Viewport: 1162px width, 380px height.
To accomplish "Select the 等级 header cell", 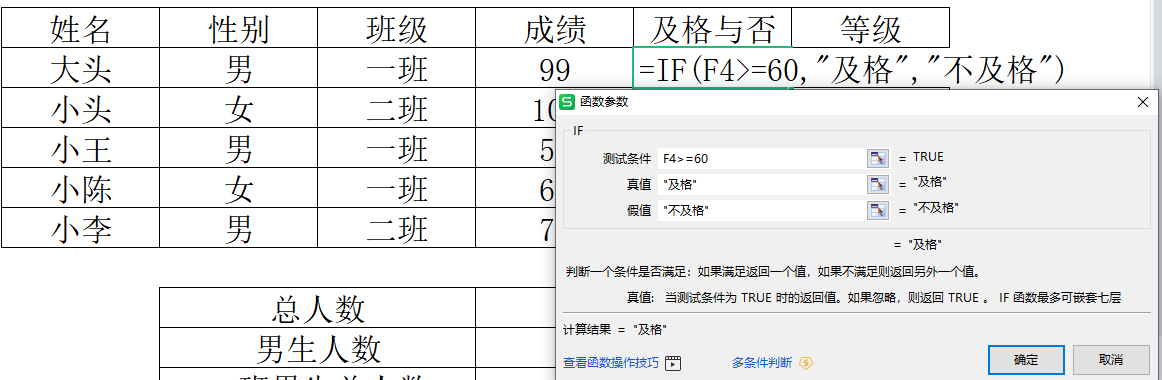I will 871,28.
